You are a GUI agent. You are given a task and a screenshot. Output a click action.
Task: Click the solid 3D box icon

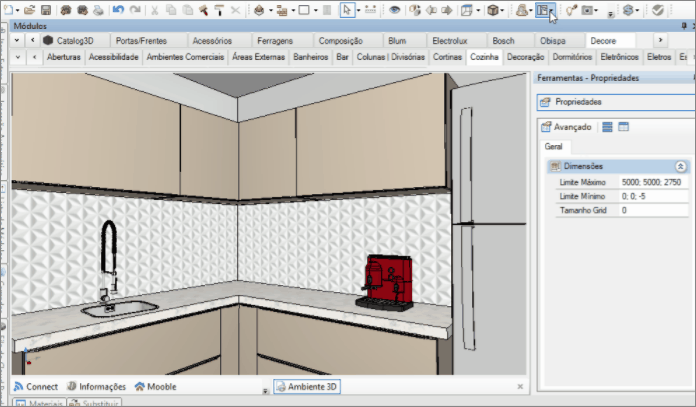[492, 10]
